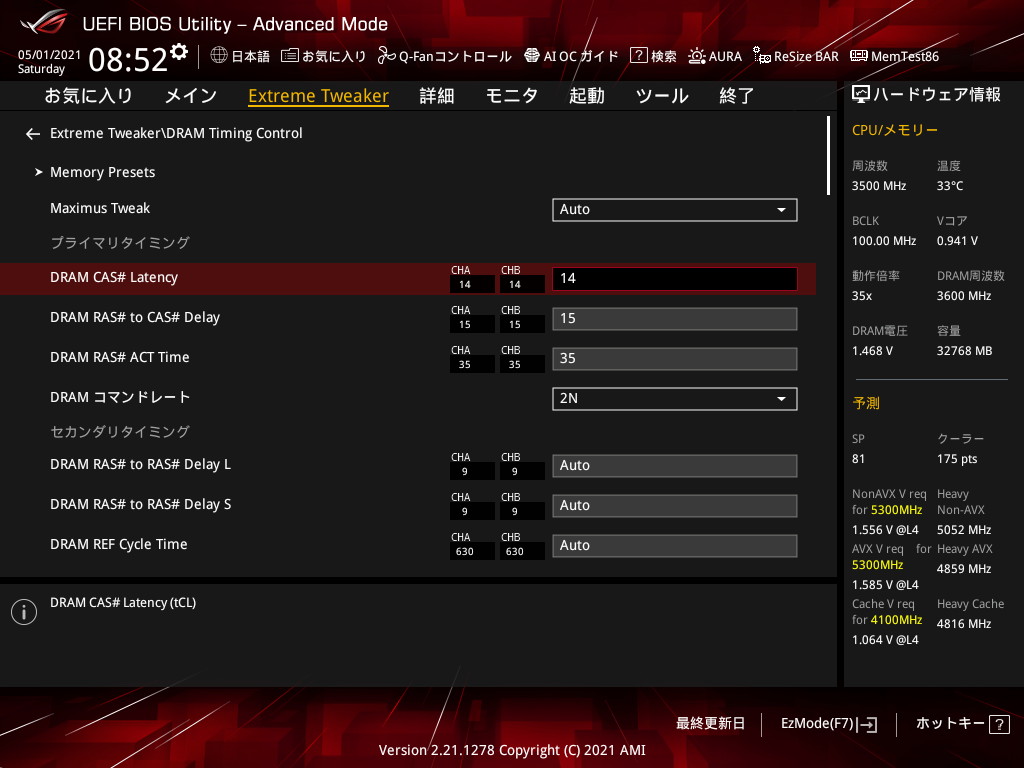
Task: Click DRAM RAS# to CAS# Delay field
Action: pyautogui.click(x=675, y=319)
